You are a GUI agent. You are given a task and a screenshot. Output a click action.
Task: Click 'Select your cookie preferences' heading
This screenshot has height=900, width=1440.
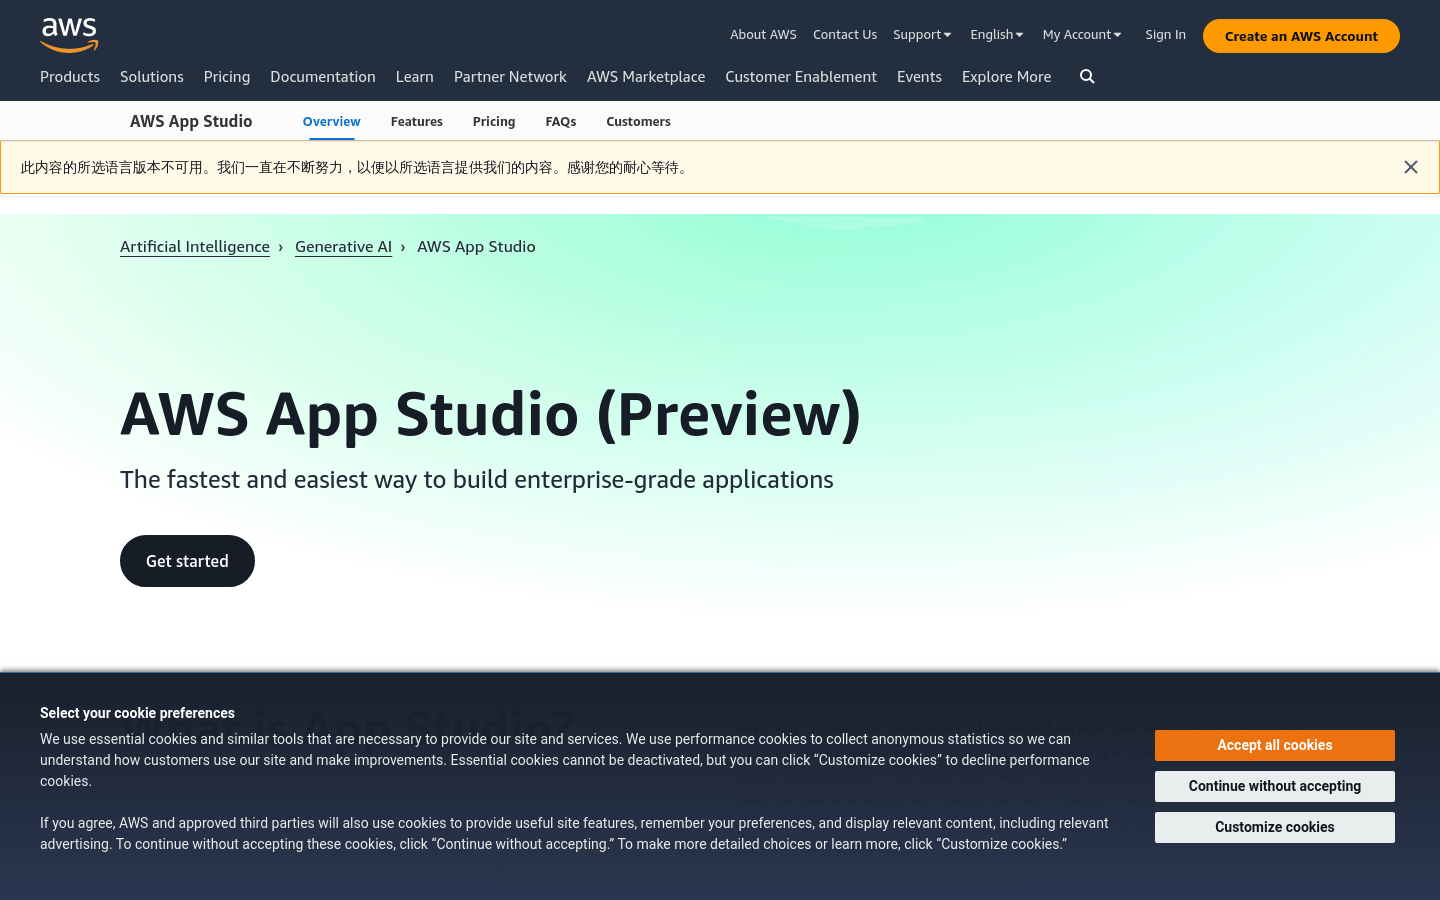click(137, 713)
